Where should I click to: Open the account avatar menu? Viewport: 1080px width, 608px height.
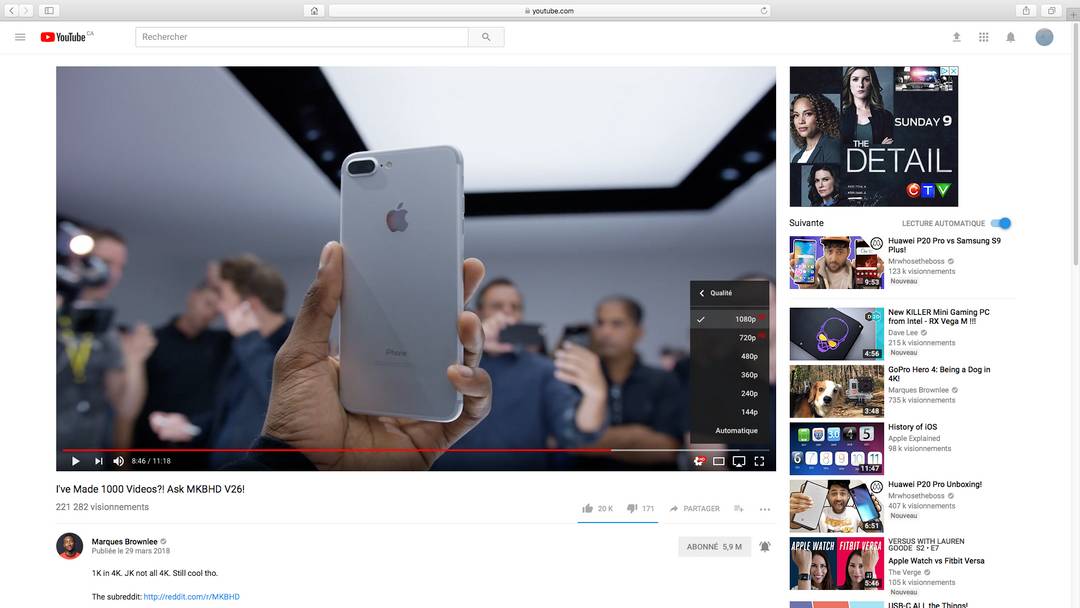[x=1044, y=37]
